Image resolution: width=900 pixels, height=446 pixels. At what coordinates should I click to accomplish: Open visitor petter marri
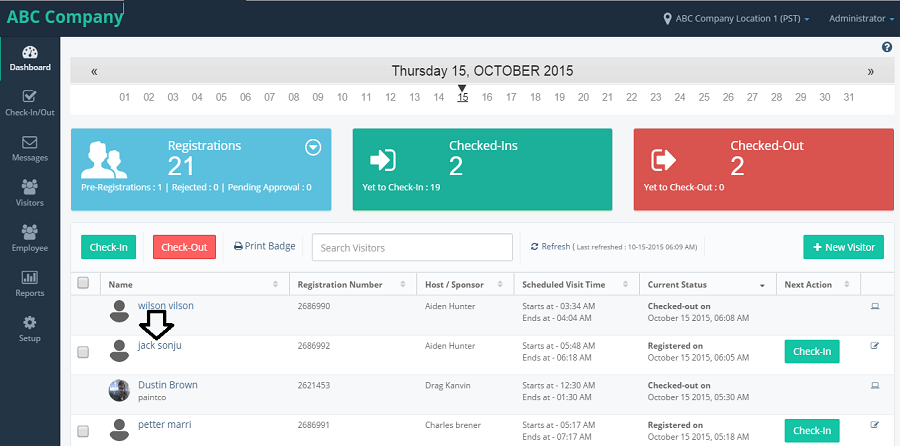click(165, 425)
